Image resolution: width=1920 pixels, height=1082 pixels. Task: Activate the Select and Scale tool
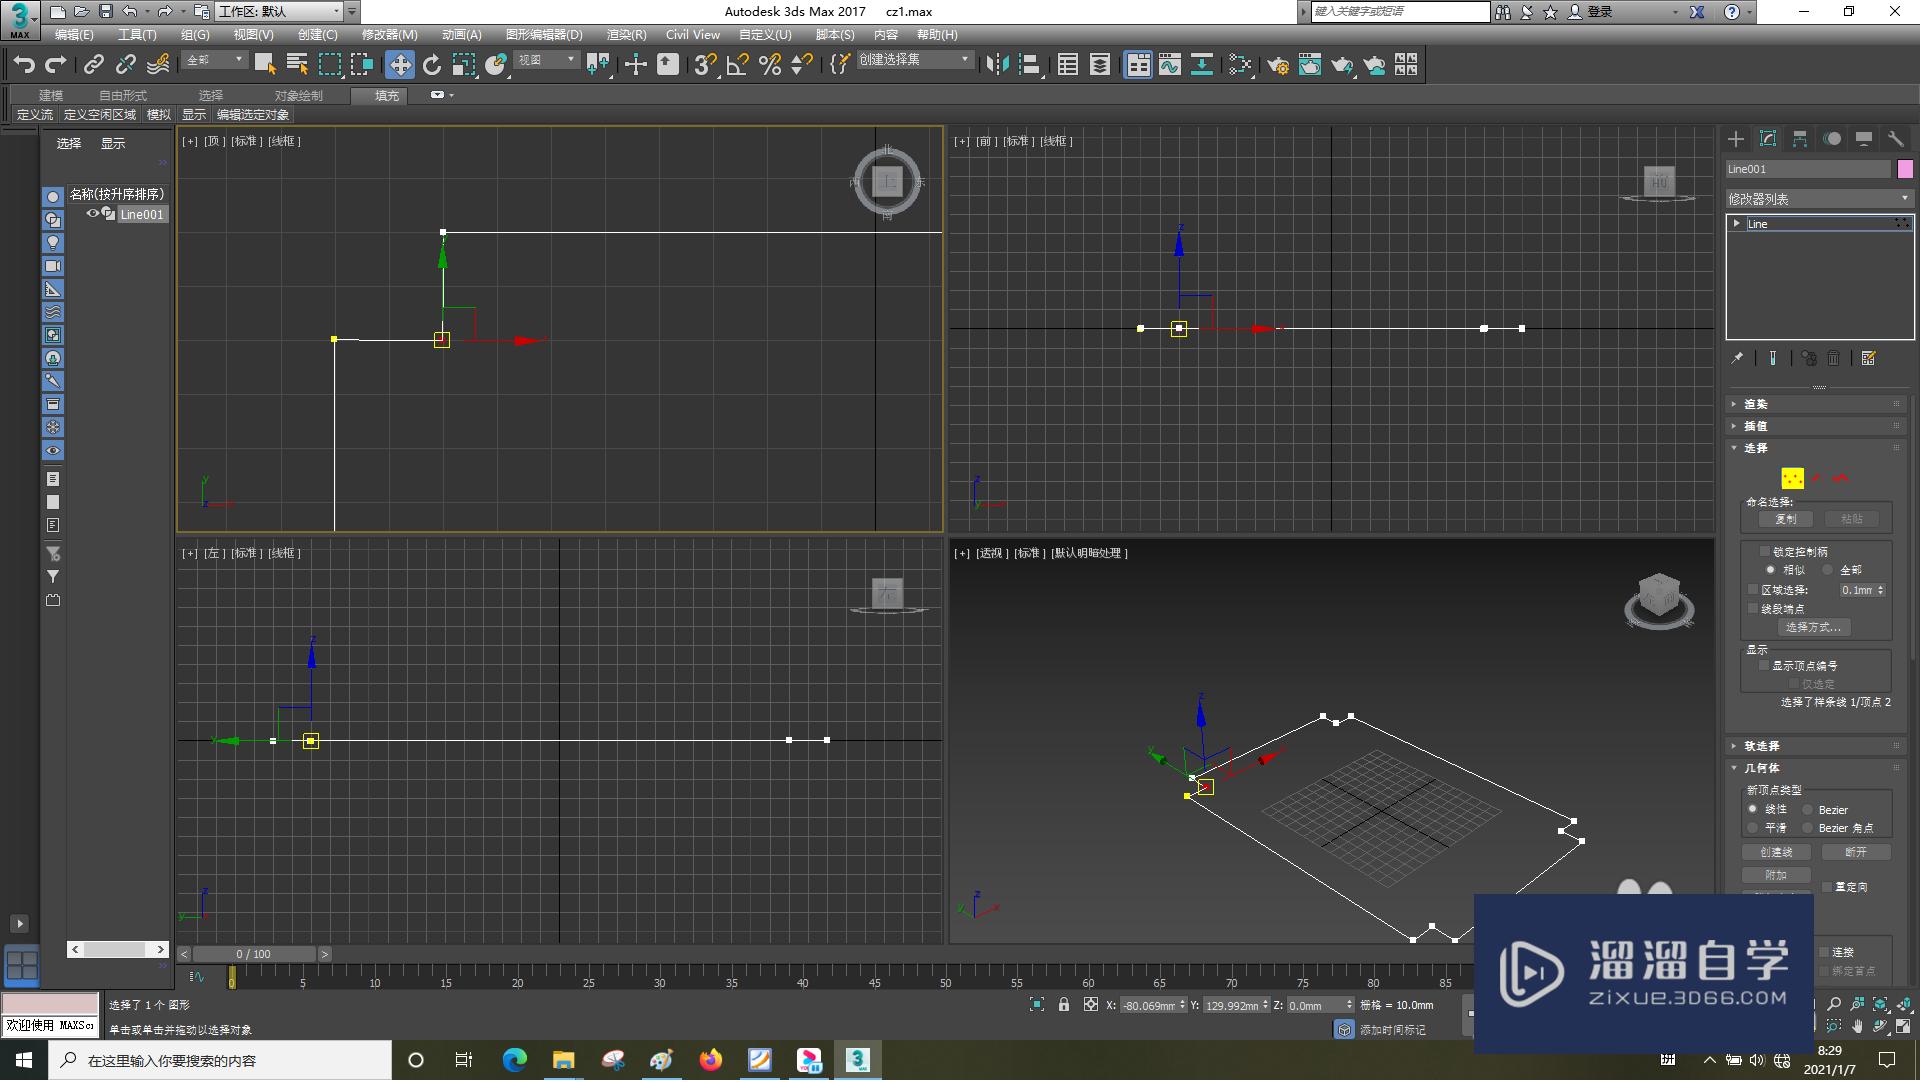(464, 65)
